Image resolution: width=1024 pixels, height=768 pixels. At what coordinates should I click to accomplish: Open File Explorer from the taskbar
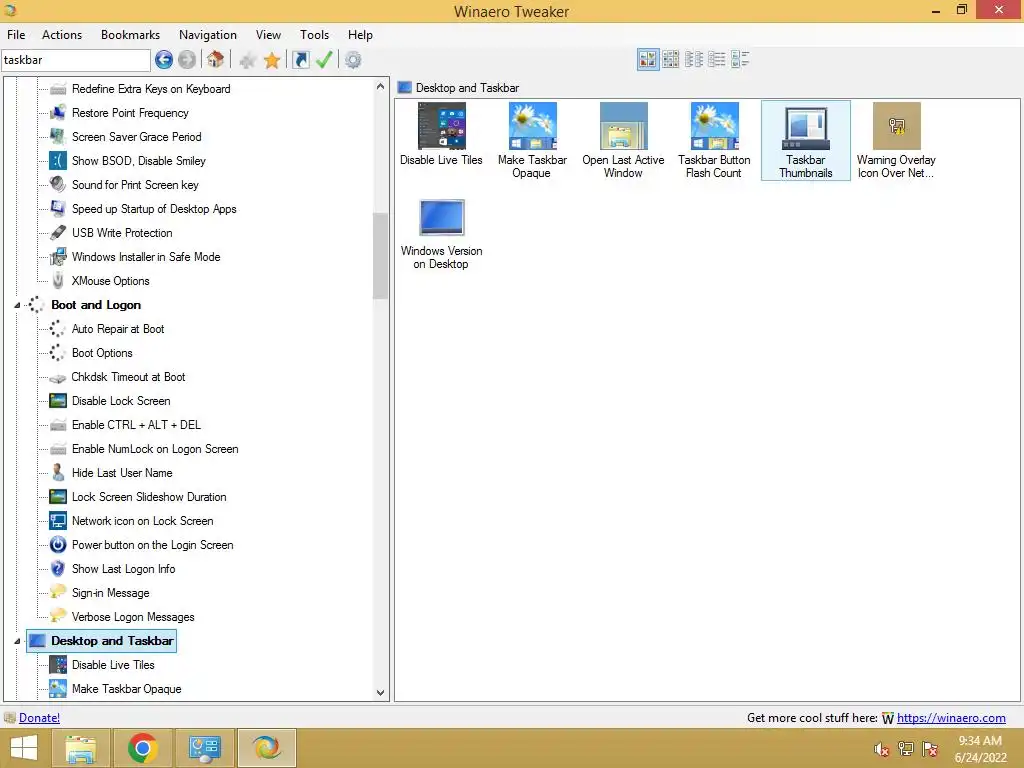coord(80,748)
